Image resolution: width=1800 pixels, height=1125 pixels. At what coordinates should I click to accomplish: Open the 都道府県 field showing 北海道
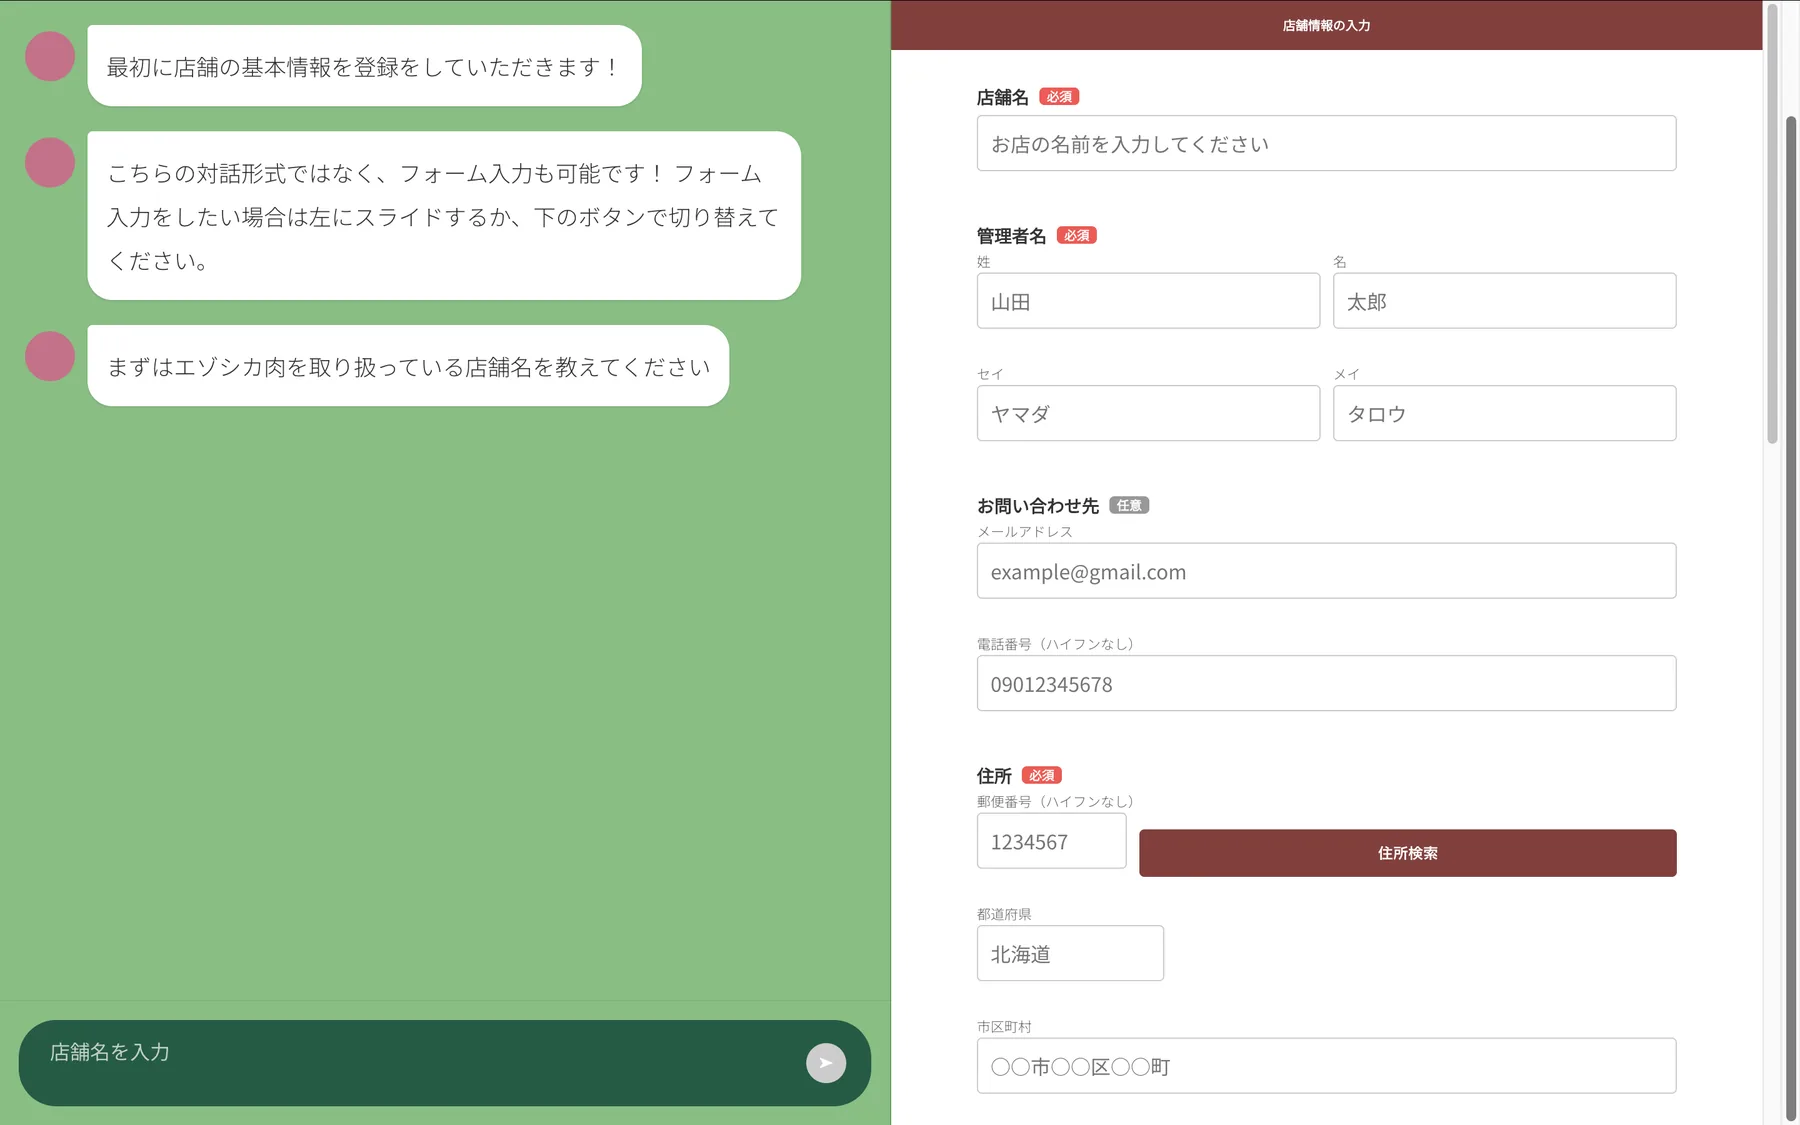[x=1070, y=953]
